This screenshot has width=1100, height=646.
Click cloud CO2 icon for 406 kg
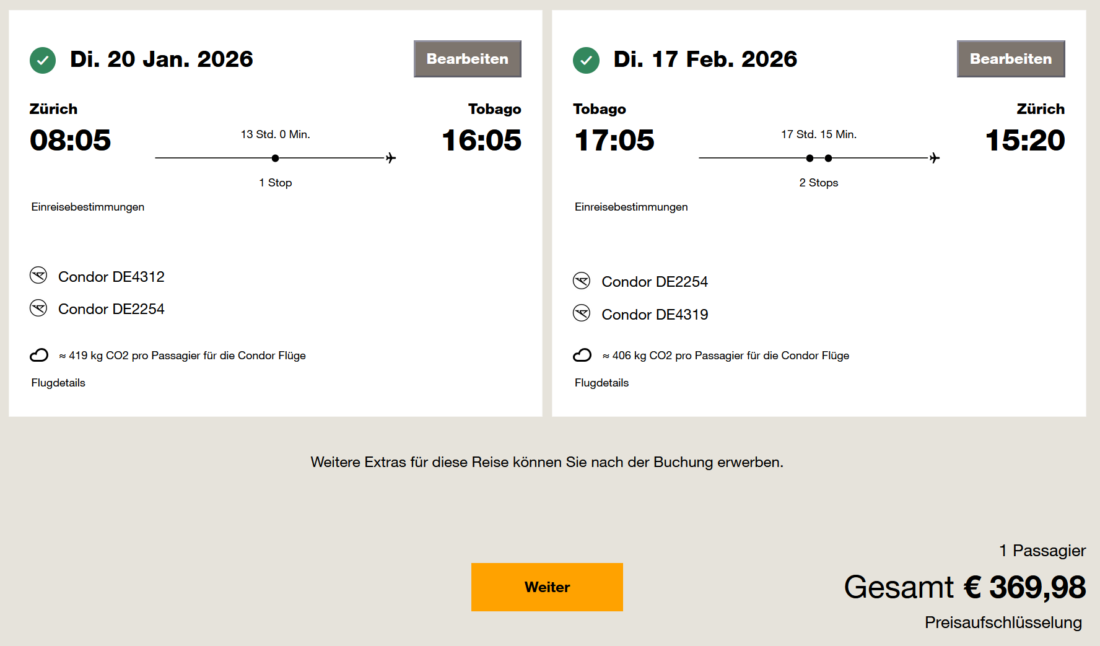tap(582, 355)
